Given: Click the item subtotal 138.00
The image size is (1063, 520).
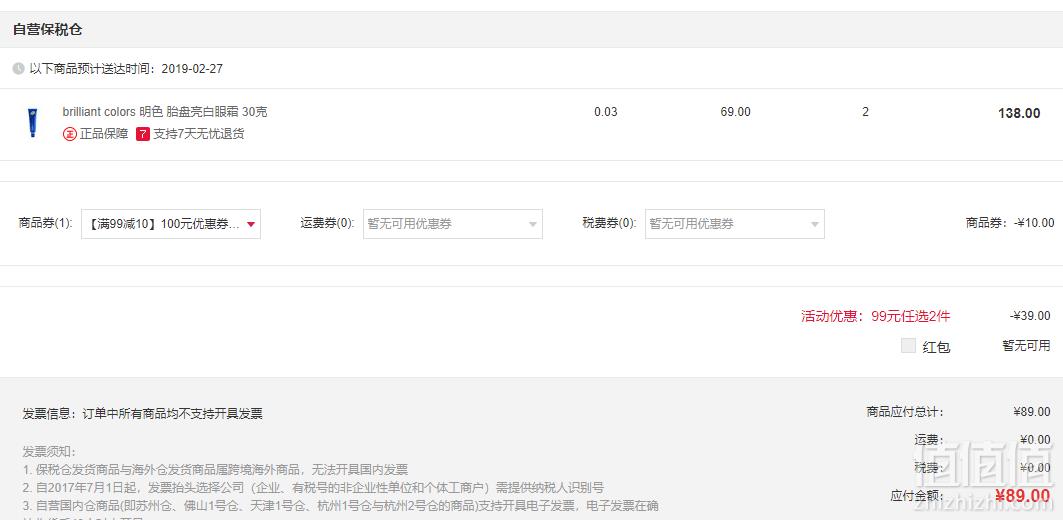Looking at the screenshot, I should (x=1019, y=113).
